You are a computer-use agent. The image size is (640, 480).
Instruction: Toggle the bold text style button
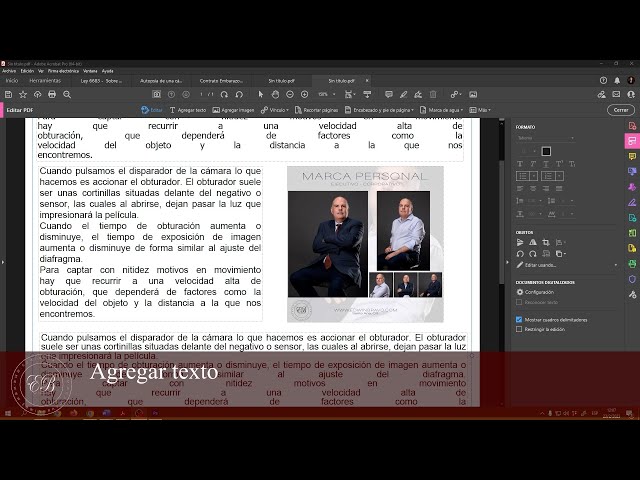point(520,164)
